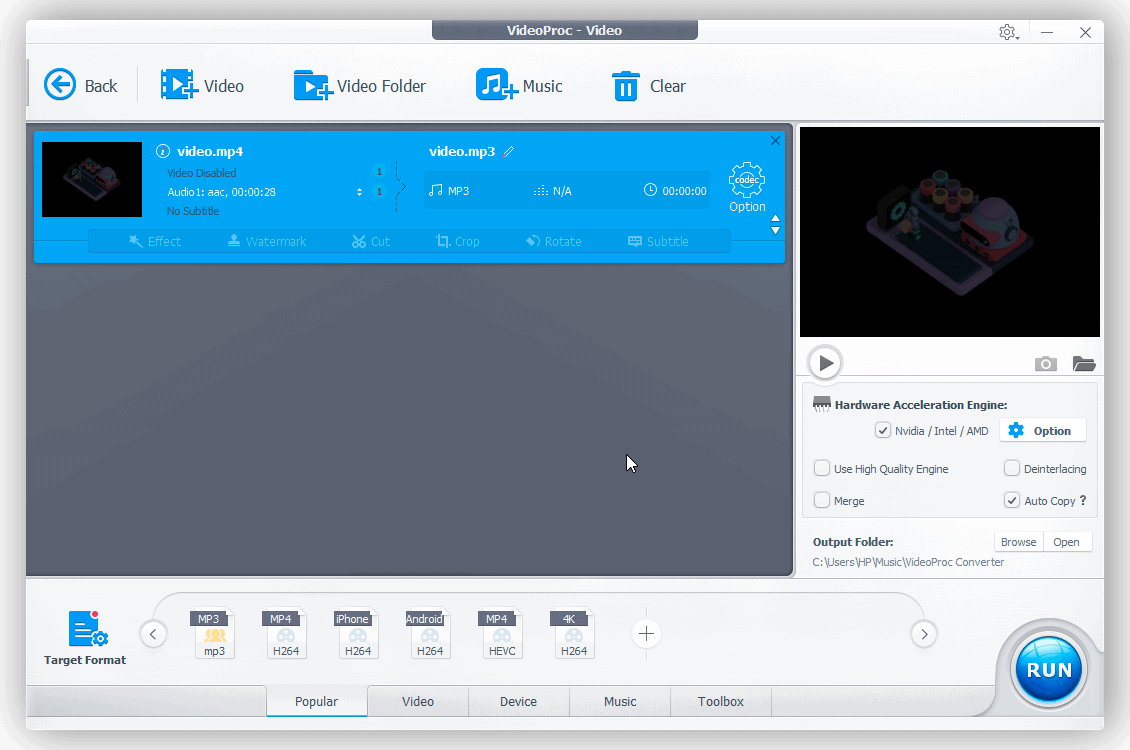Open codec Option for video.mp3
Image resolution: width=1130 pixels, height=750 pixels.
click(747, 187)
